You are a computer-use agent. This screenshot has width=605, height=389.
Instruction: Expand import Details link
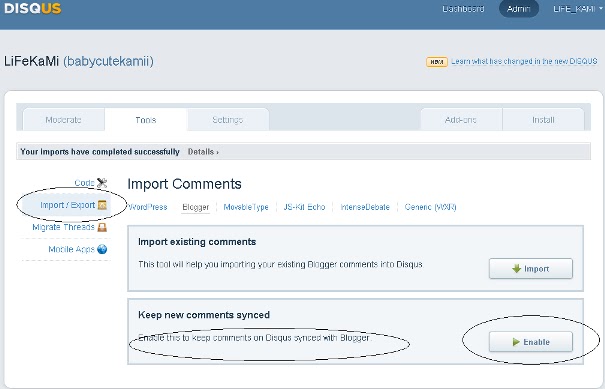coord(203,152)
